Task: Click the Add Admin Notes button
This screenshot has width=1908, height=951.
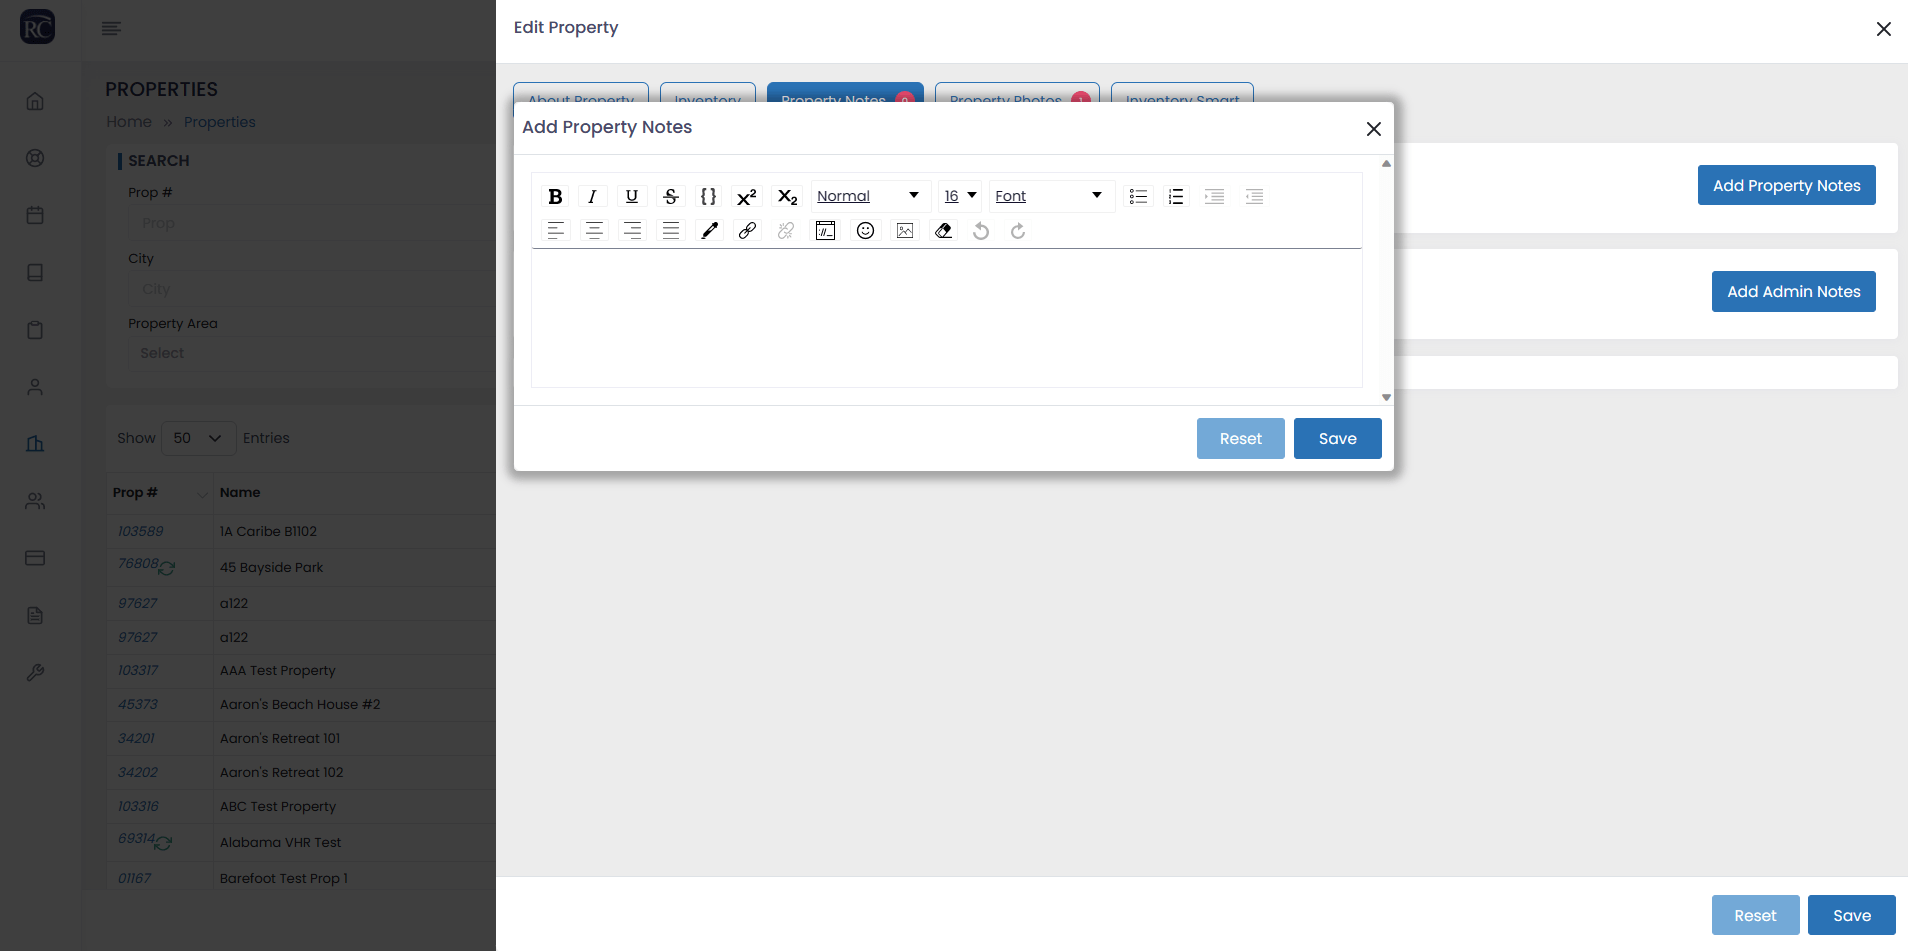Action: tap(1793, 291)
